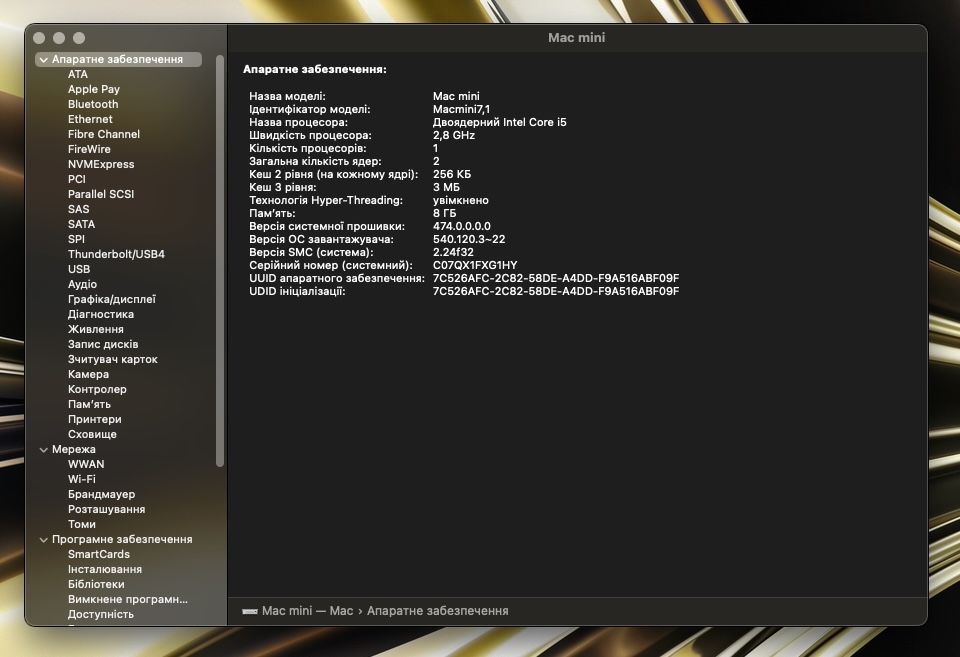
Task: Click the UUID апаратного забезпечення value
Action: (x=556, y=279)
